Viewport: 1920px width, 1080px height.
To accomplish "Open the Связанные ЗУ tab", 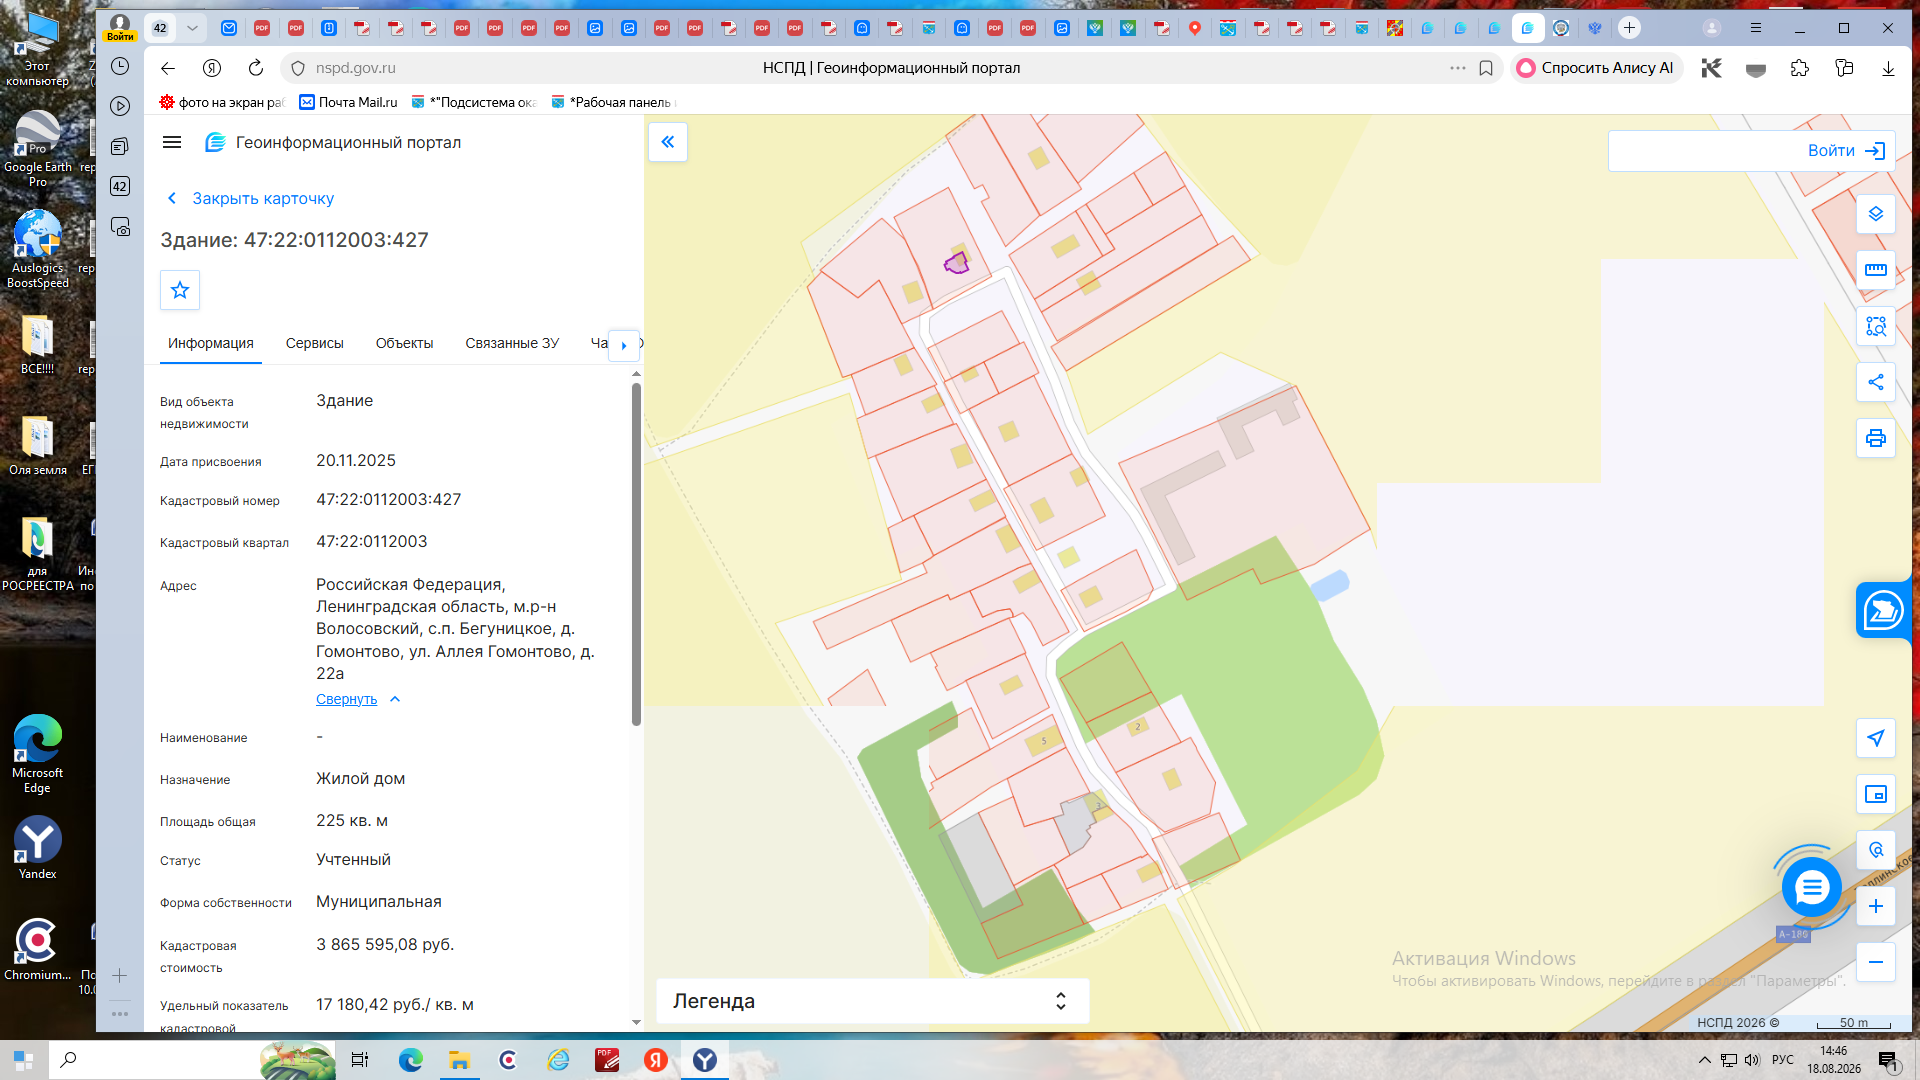I will tap(512, 343).
